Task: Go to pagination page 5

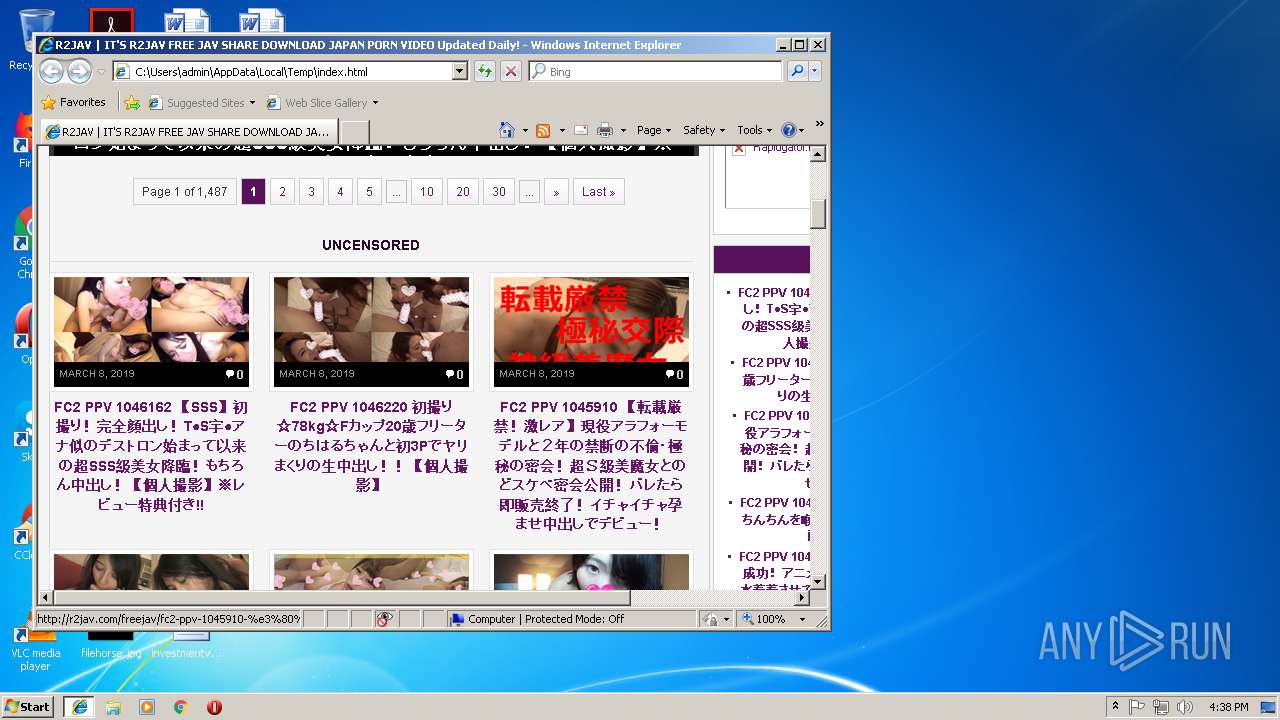Action: pyautogui.click(x=369, y=192)
